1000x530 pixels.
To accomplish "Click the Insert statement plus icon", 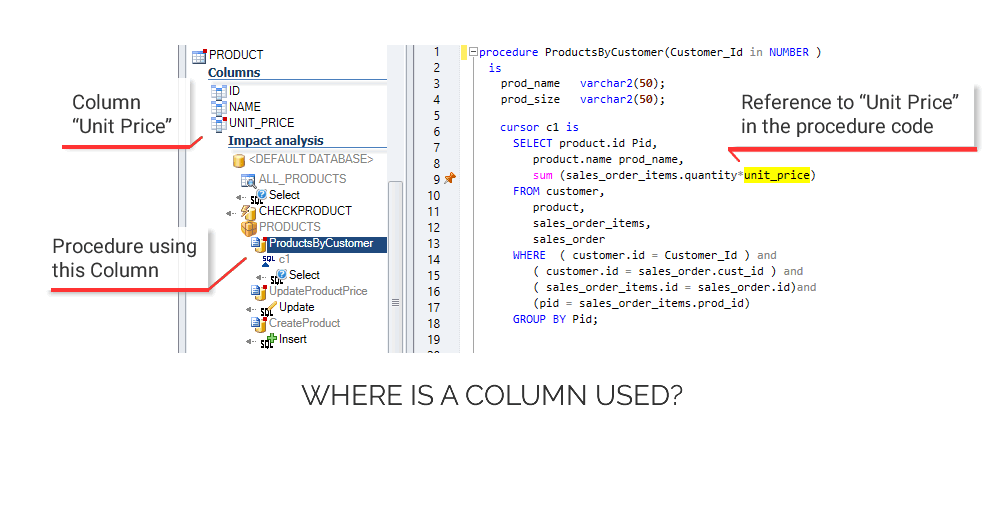I will pyautogui.click(x=270, y=339).
